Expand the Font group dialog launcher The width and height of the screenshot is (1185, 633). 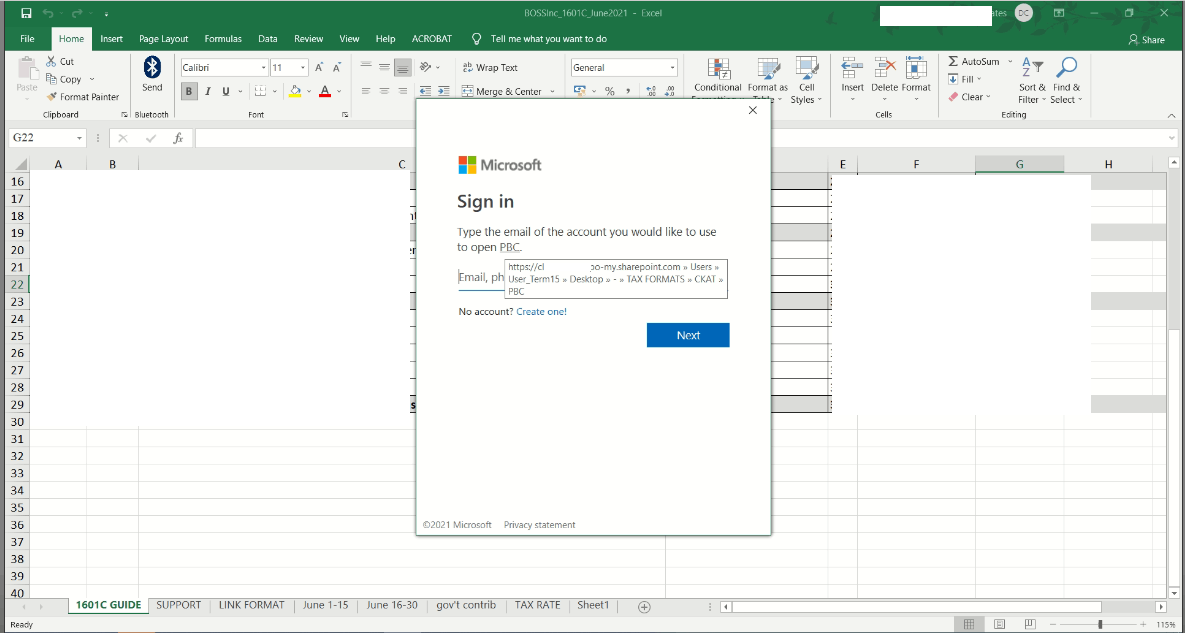[x=345, y=115]
